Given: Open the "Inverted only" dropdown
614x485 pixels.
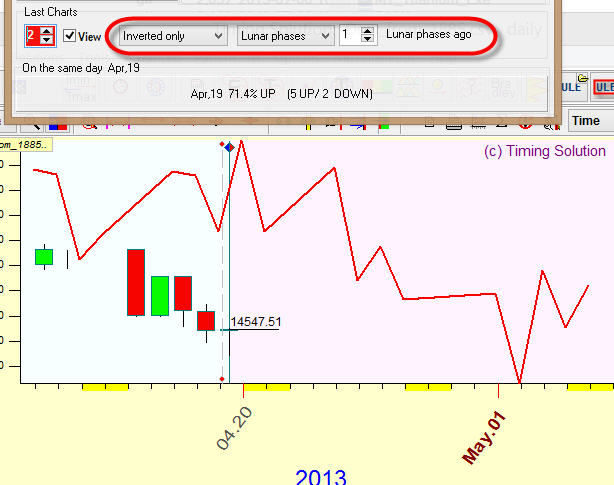Looking at the screenshot, I should pyautogui.click(x=173, y=36).
